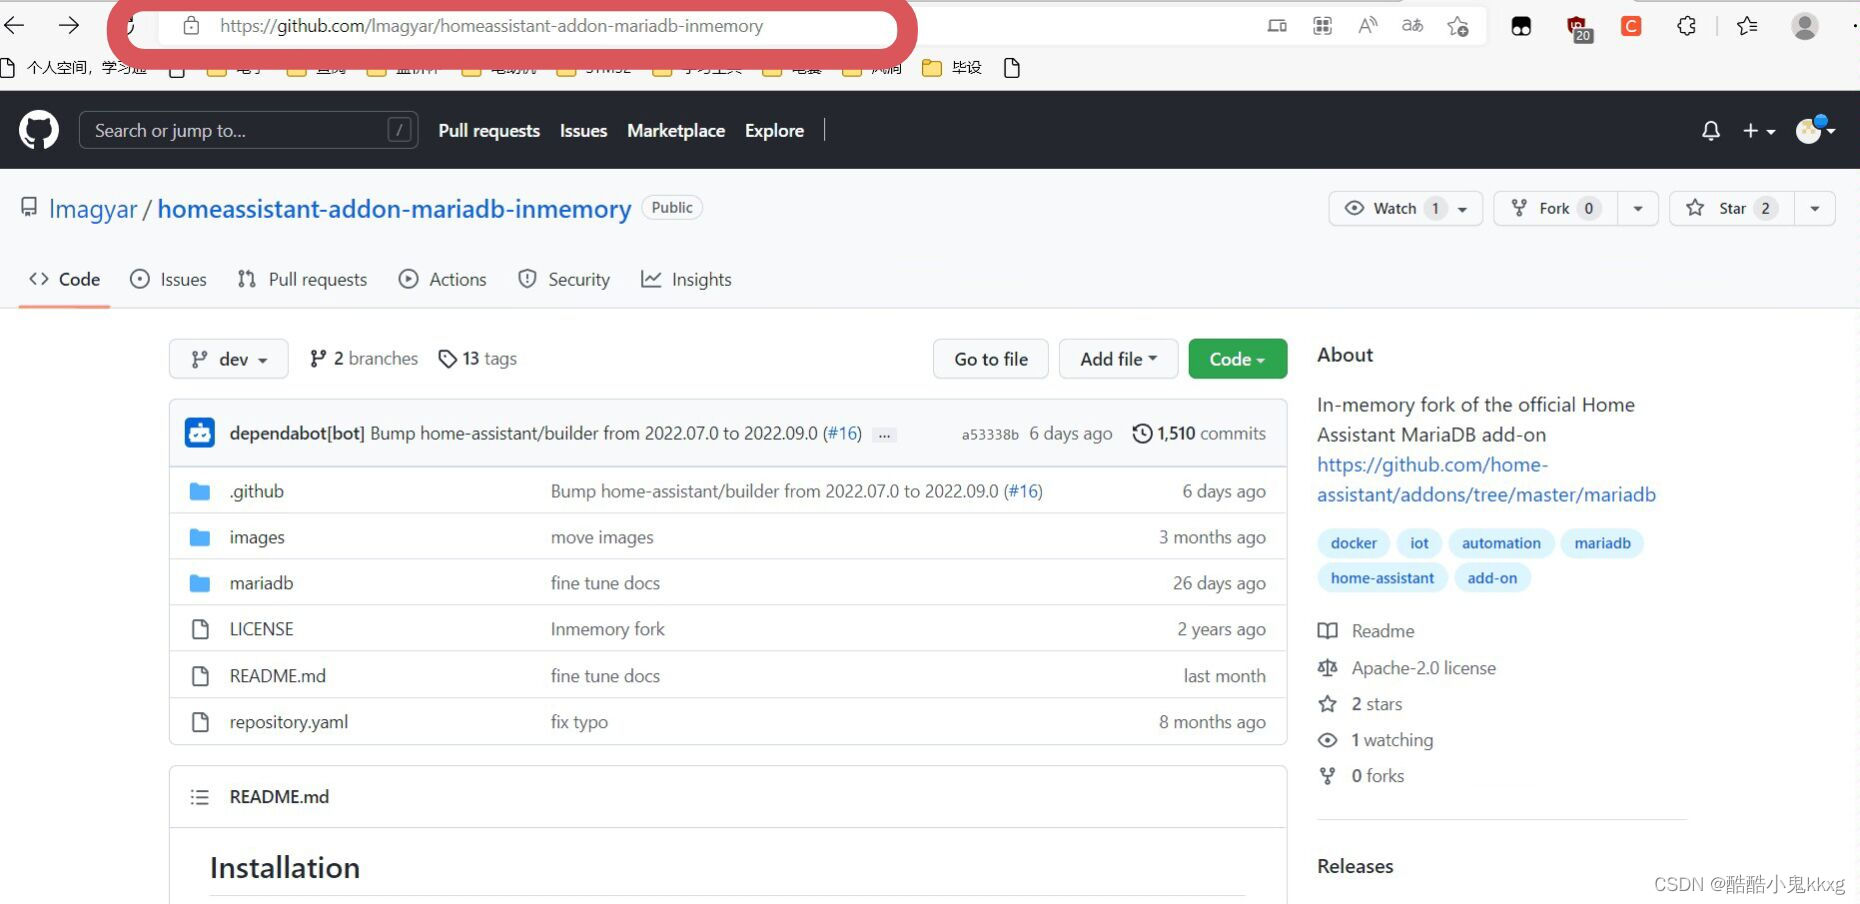Open the 毕设 bookmark folder

(952, 68)
